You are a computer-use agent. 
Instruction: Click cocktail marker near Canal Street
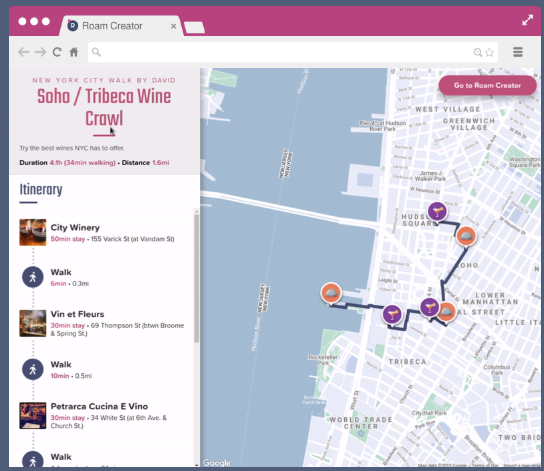430,307
